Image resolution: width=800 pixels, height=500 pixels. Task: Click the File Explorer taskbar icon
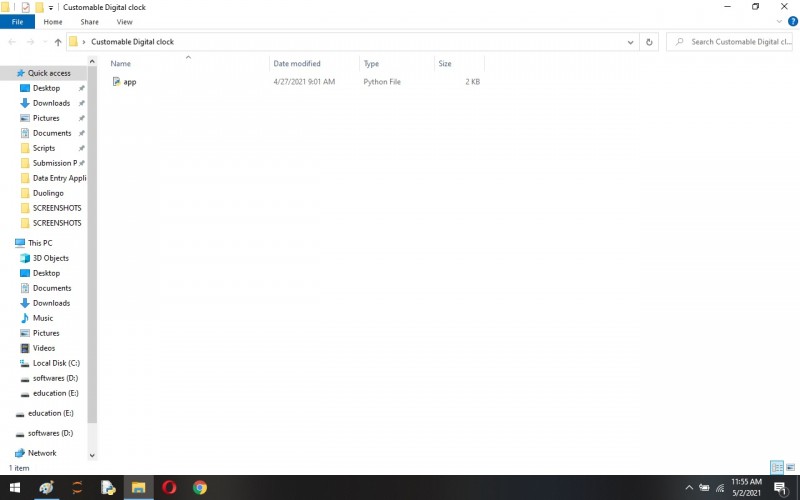click(138, 488)
